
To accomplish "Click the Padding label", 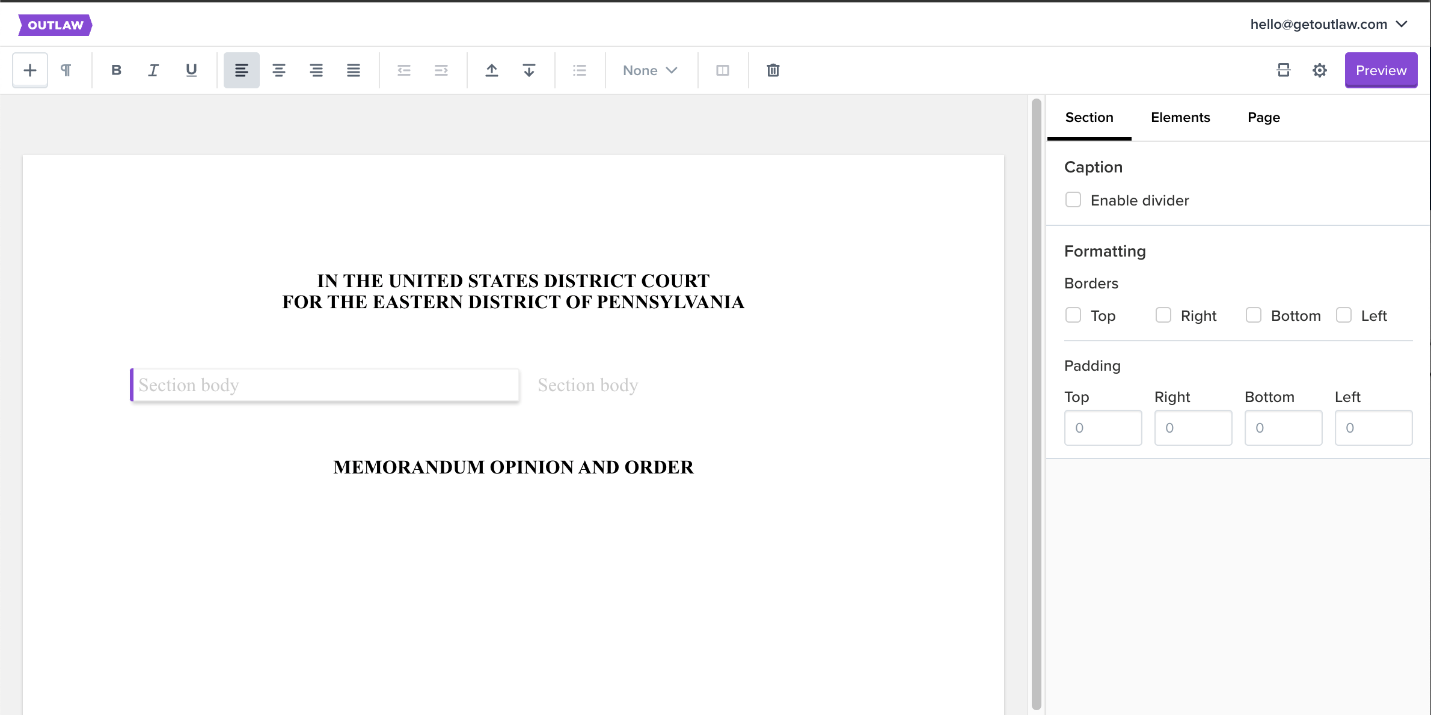I will coord(1092,366).
